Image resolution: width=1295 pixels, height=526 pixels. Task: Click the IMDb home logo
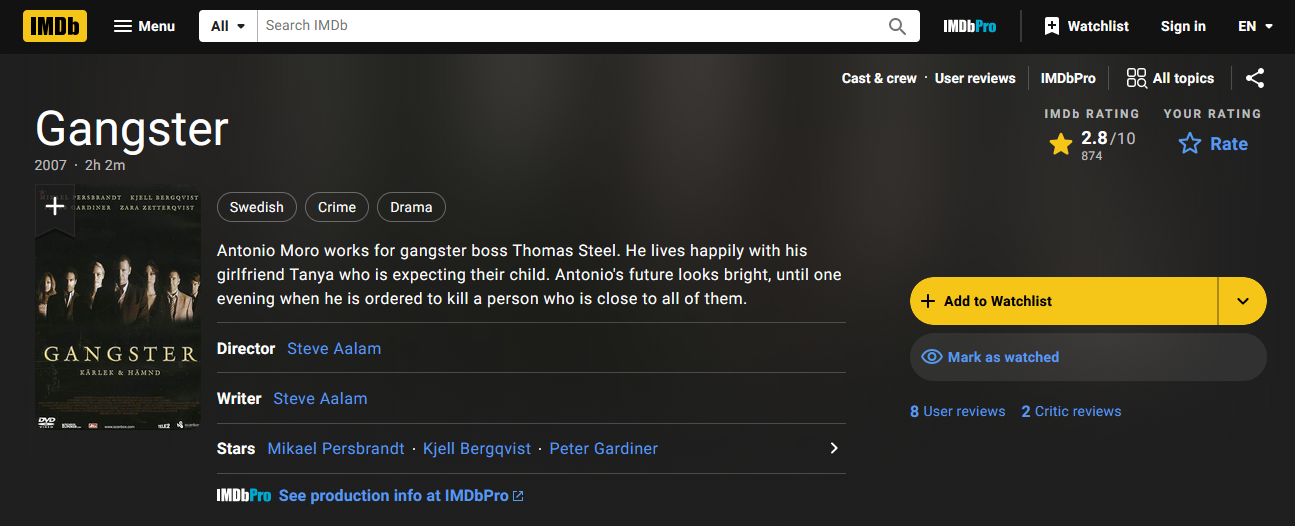click(55, 26)
